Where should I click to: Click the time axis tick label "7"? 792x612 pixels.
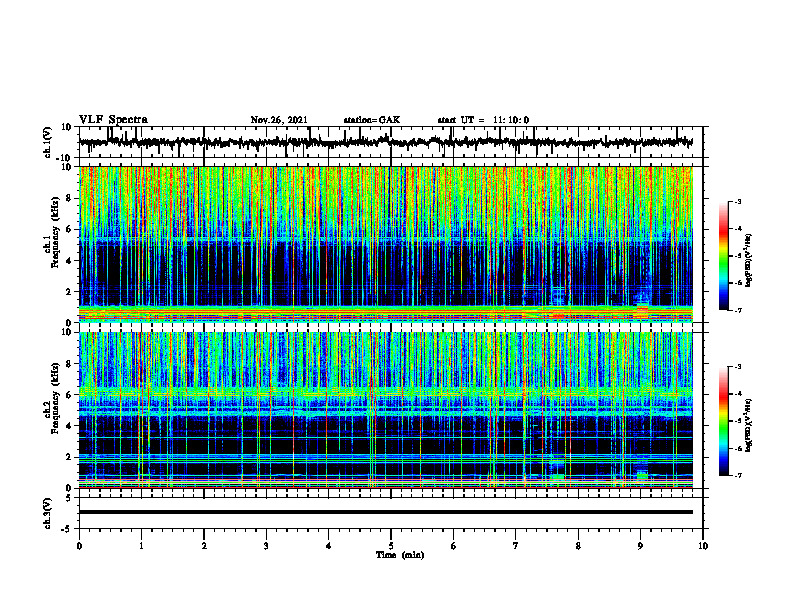[516, 546]
